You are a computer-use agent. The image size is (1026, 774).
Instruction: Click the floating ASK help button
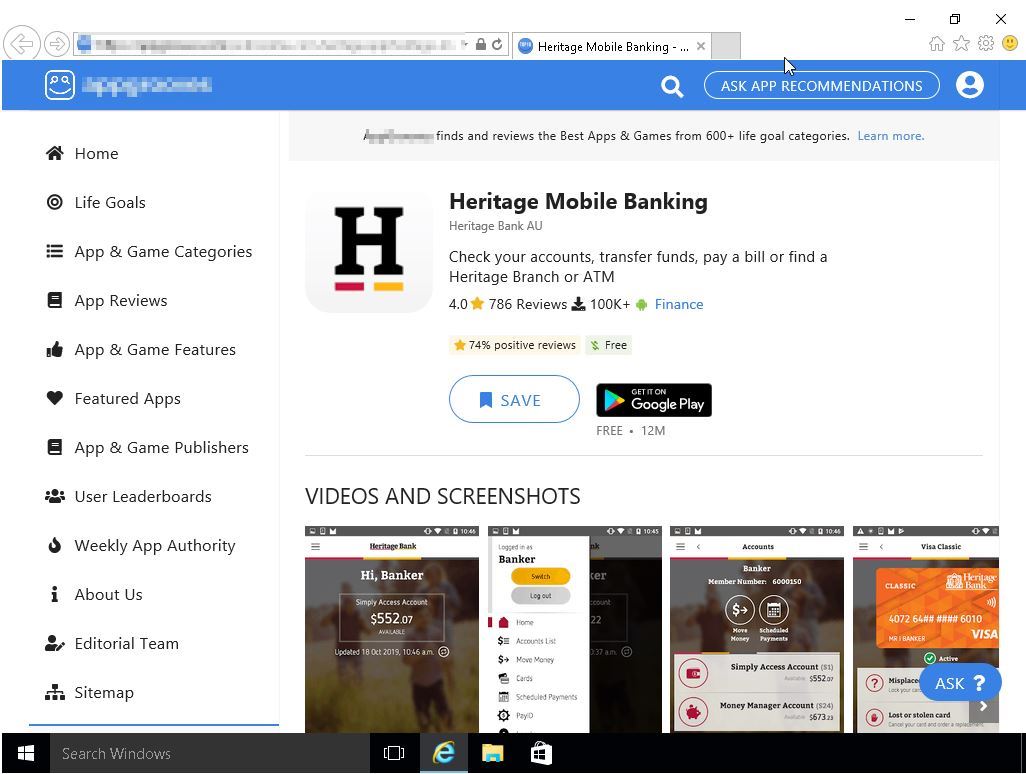coord(960,684)
